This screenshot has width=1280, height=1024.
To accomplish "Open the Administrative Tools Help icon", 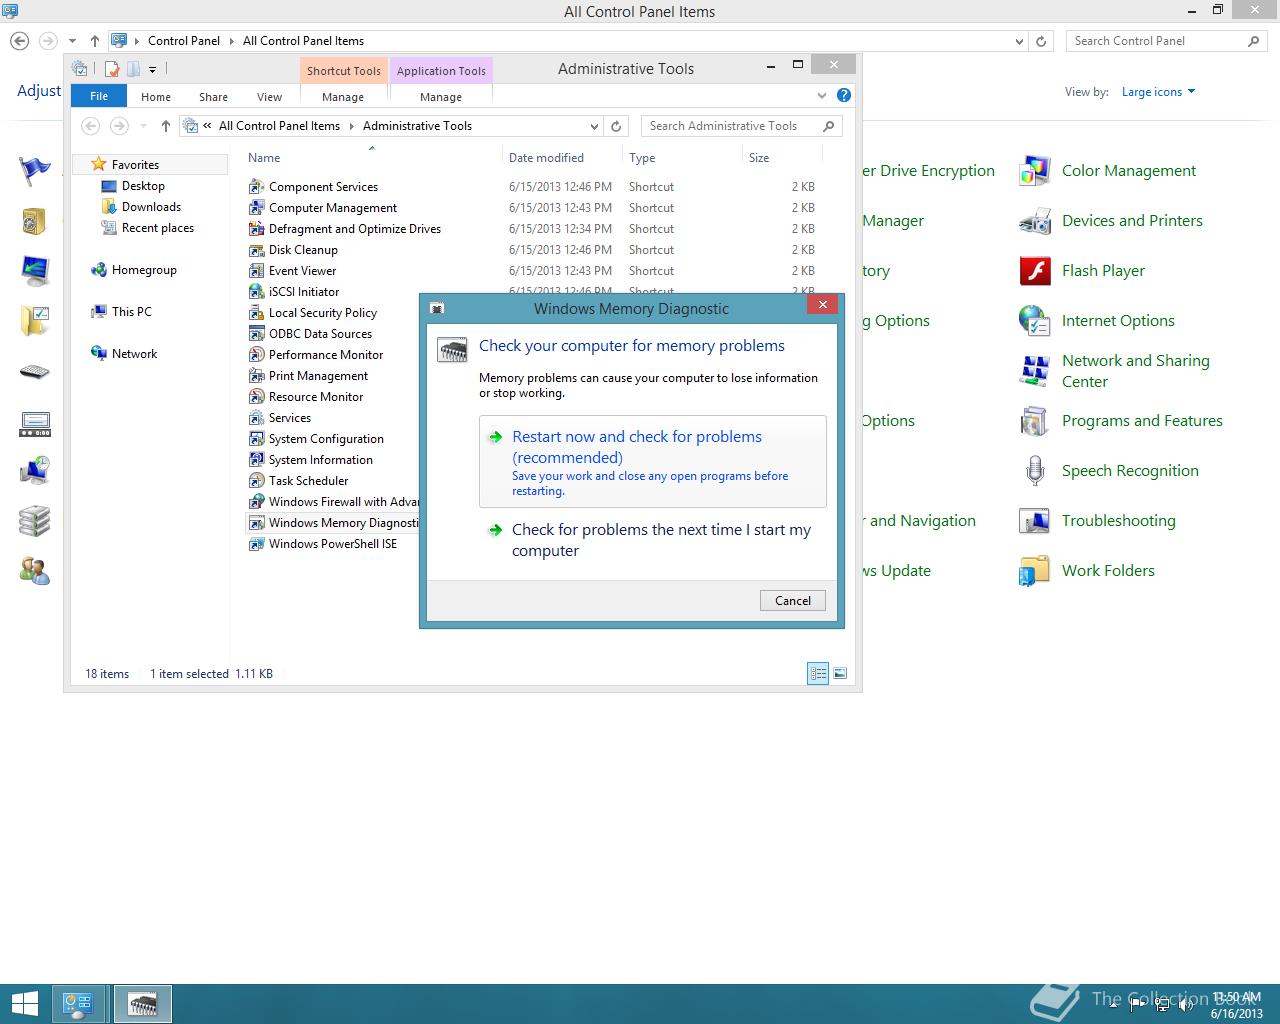I will click(844, 96).
